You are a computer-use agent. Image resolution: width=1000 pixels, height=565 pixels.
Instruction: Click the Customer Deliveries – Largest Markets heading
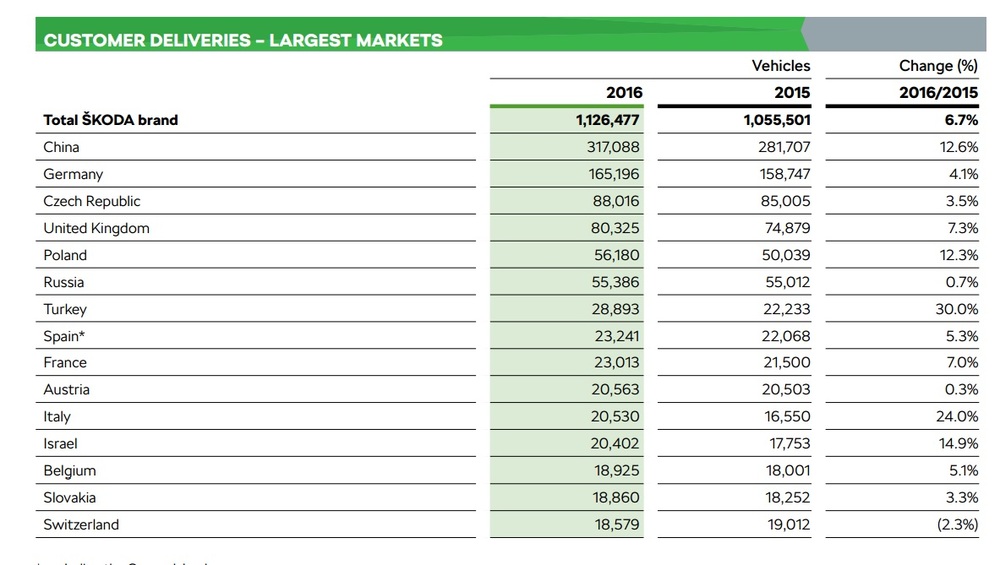243,40
